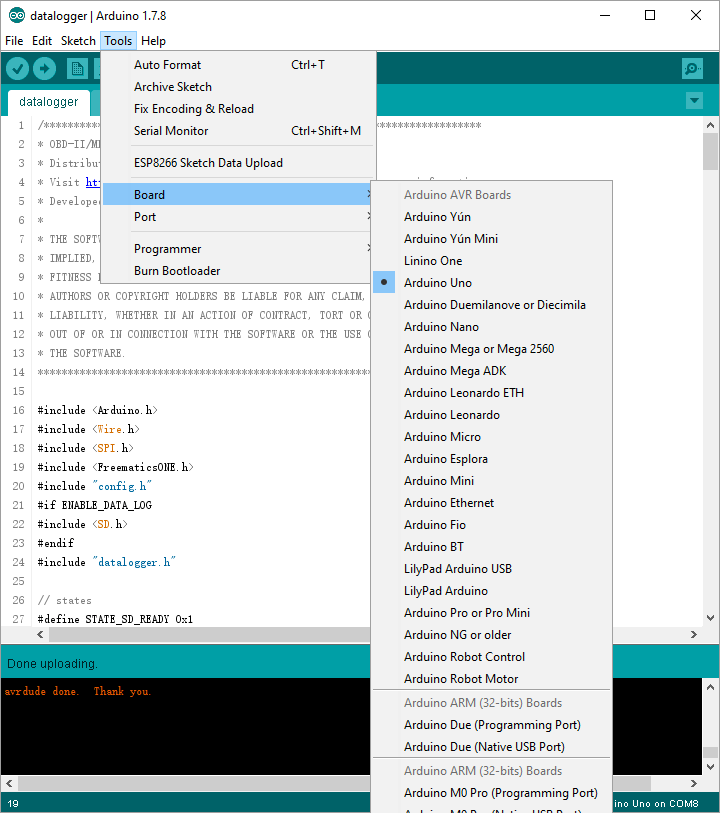Viewport: 720px width, 813px height.
Task: Select Arduino NG or older
Action: [492, 635]
